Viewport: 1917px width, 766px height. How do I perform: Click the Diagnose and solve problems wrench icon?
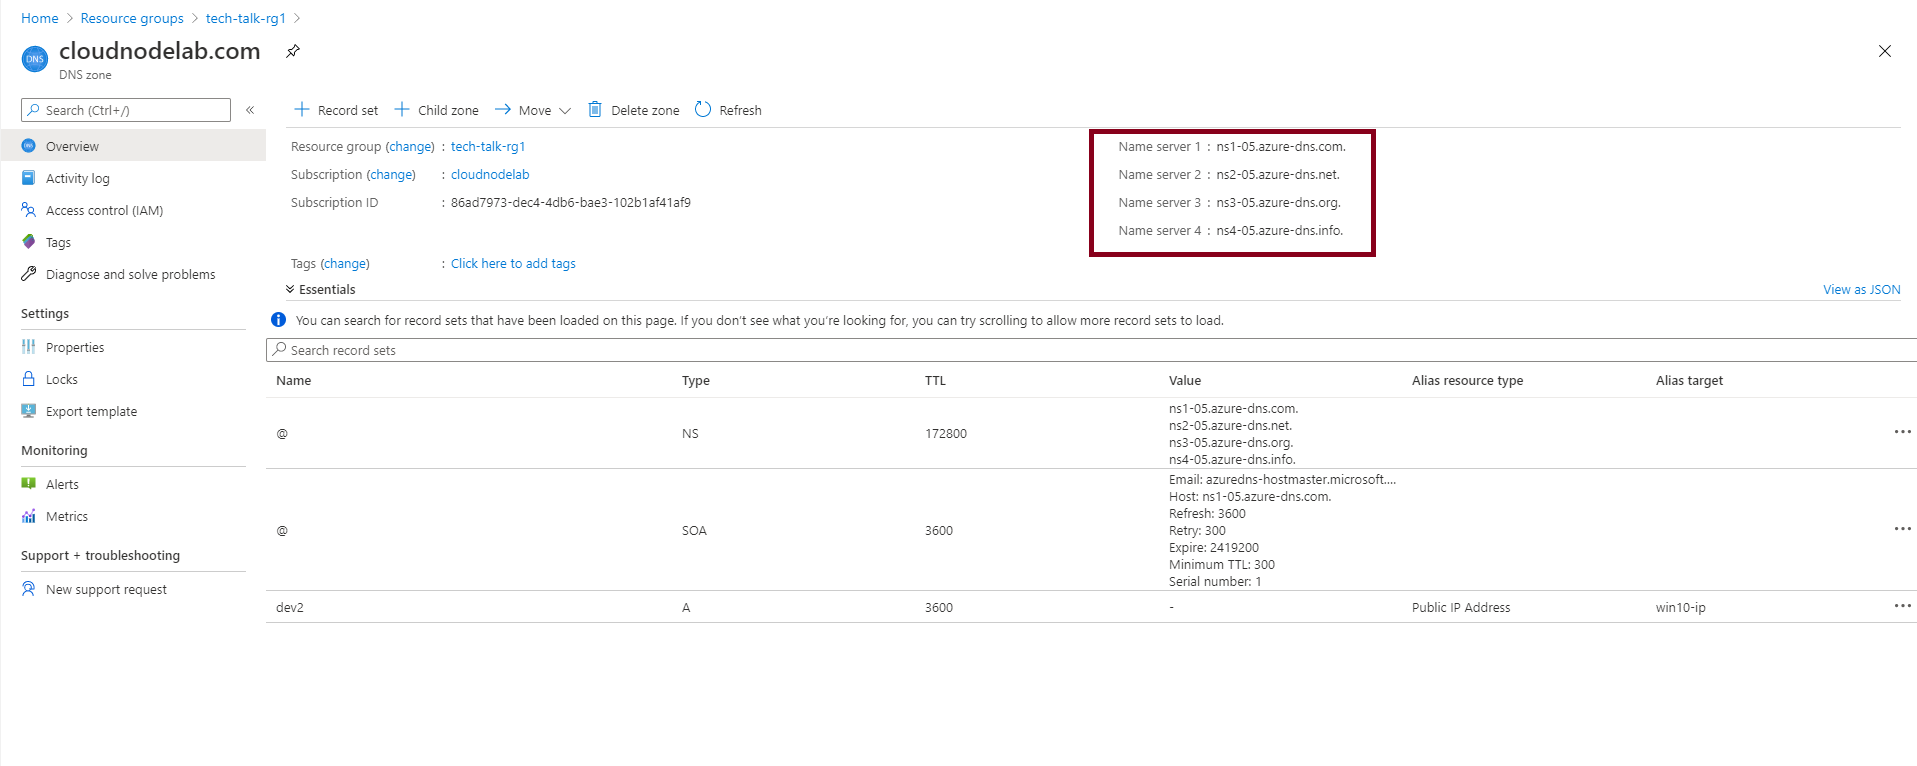pyautogui.click(x=29, y=274)
